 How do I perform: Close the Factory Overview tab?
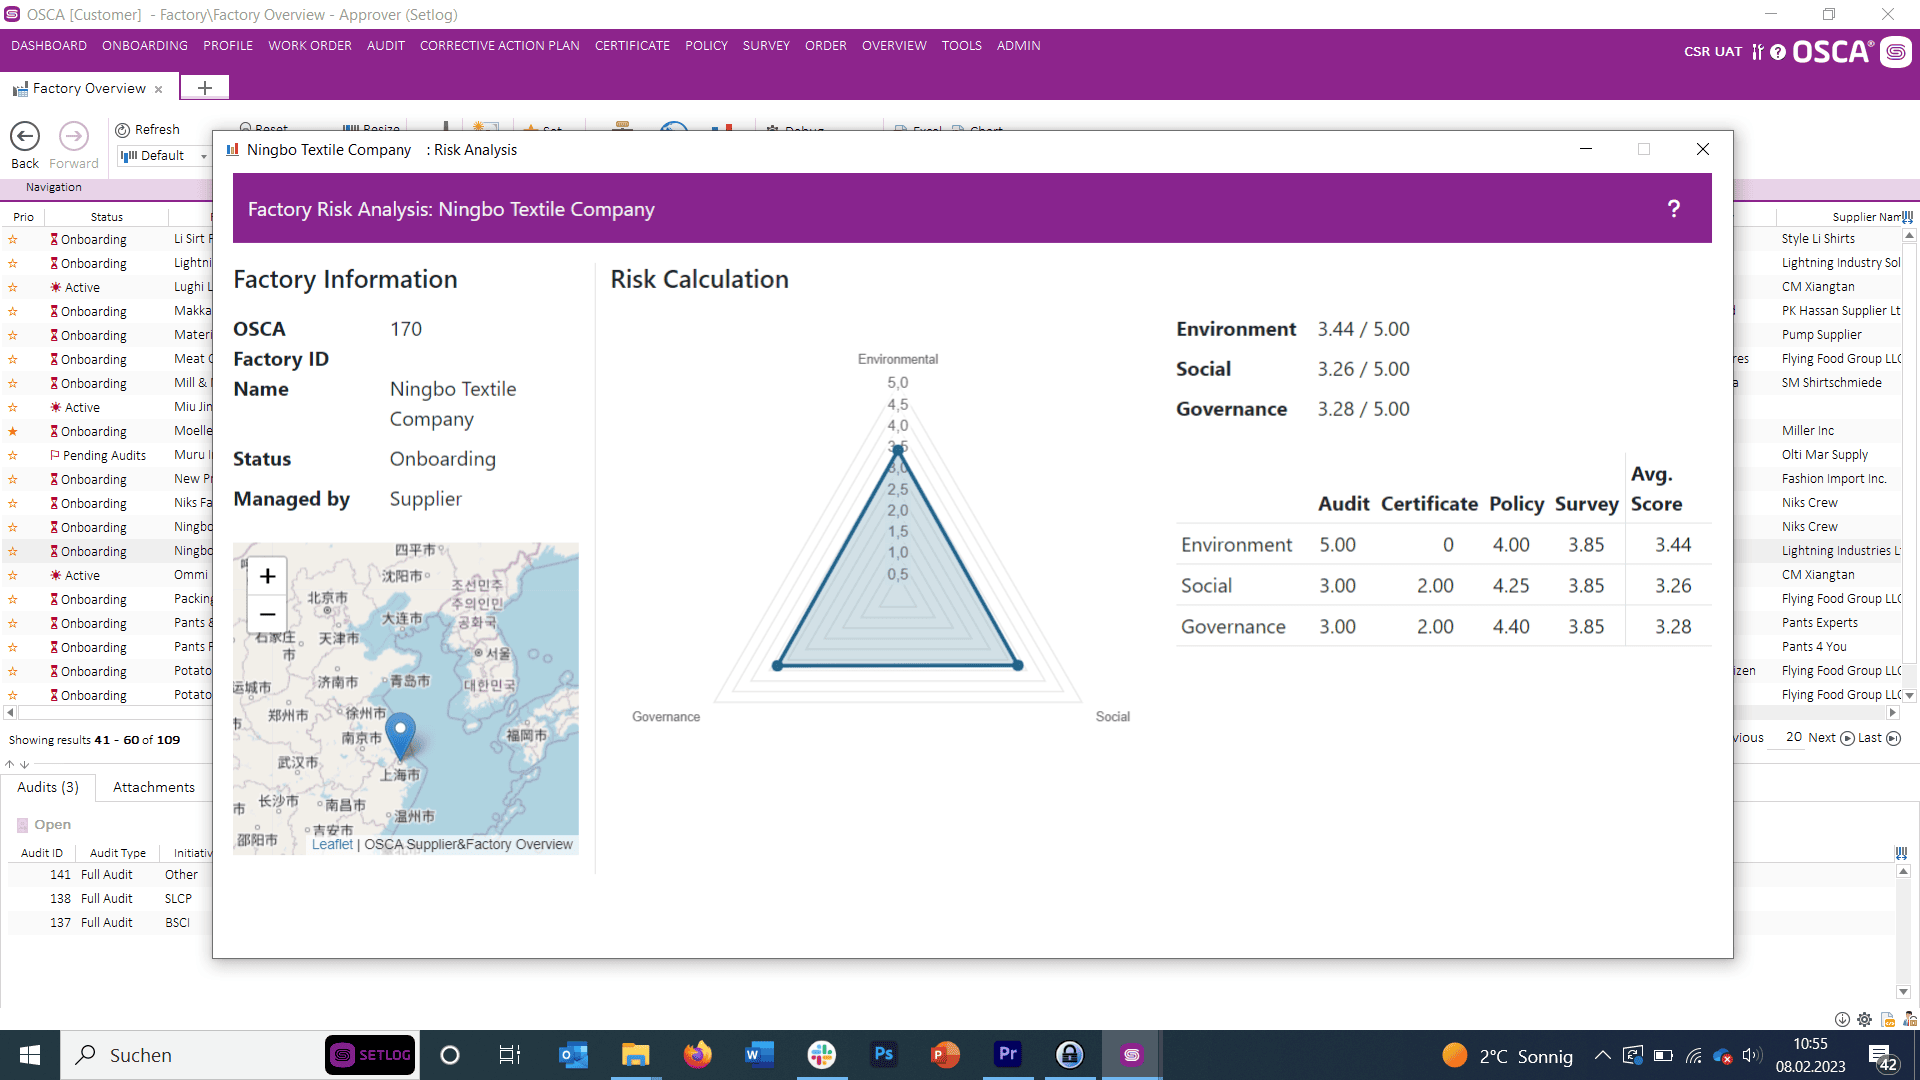coord(158,89)
